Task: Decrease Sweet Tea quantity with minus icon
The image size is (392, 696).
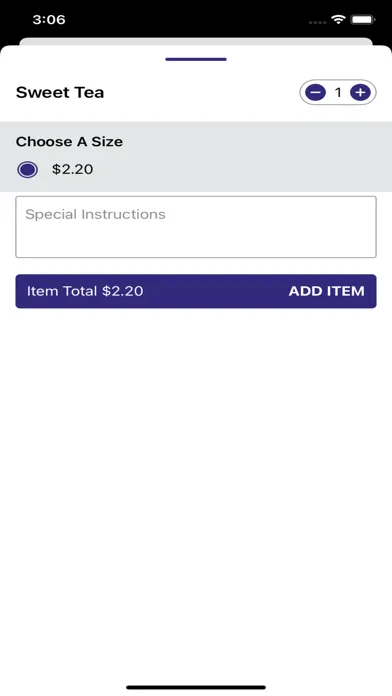Action: tap(315, 93)
